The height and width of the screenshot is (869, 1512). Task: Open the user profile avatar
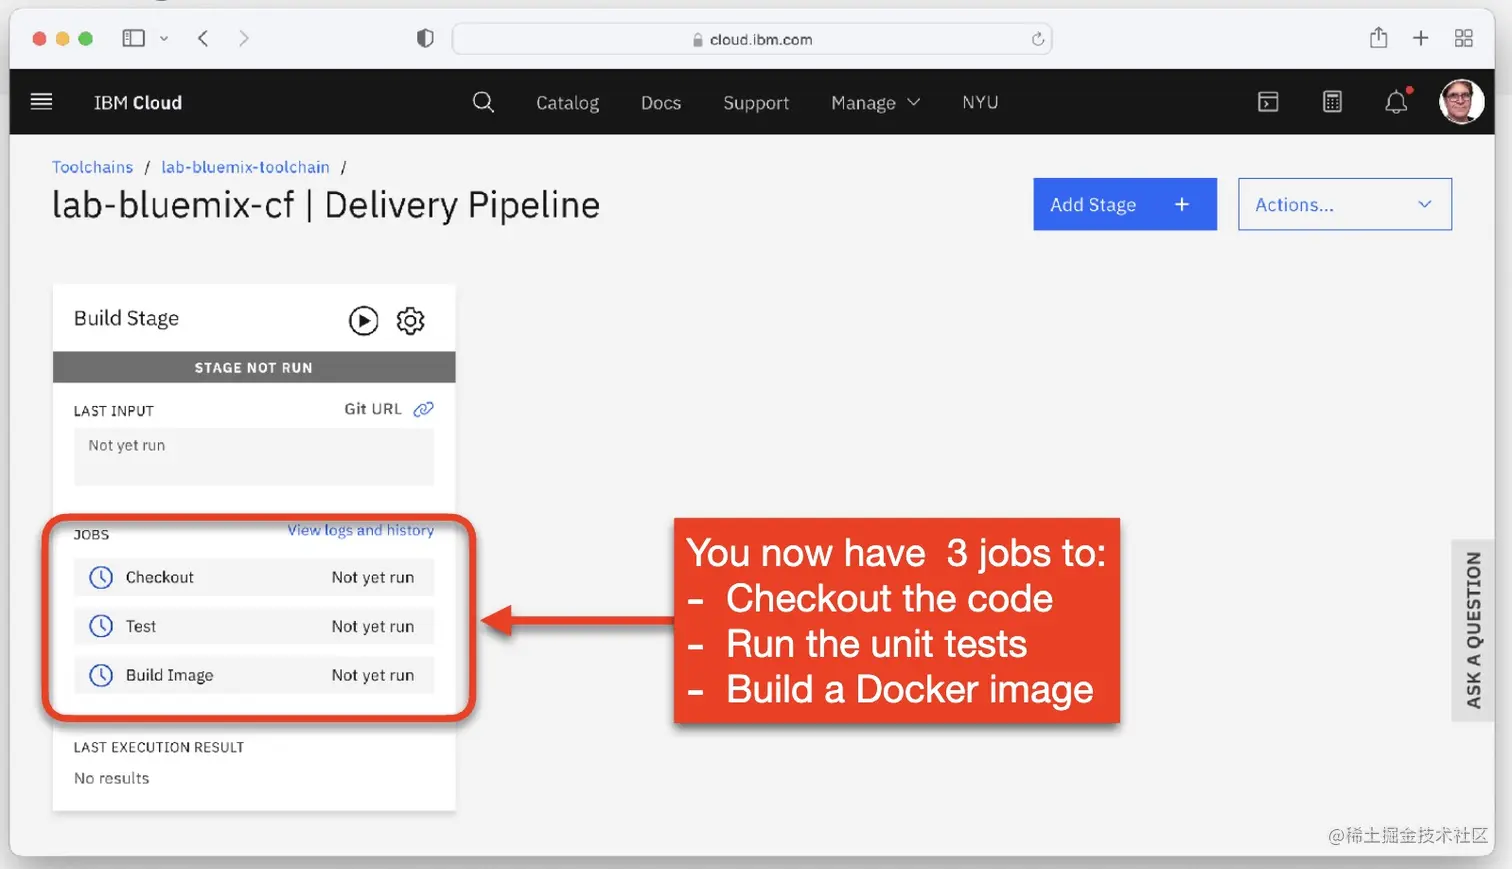[x=1461, y=102]
